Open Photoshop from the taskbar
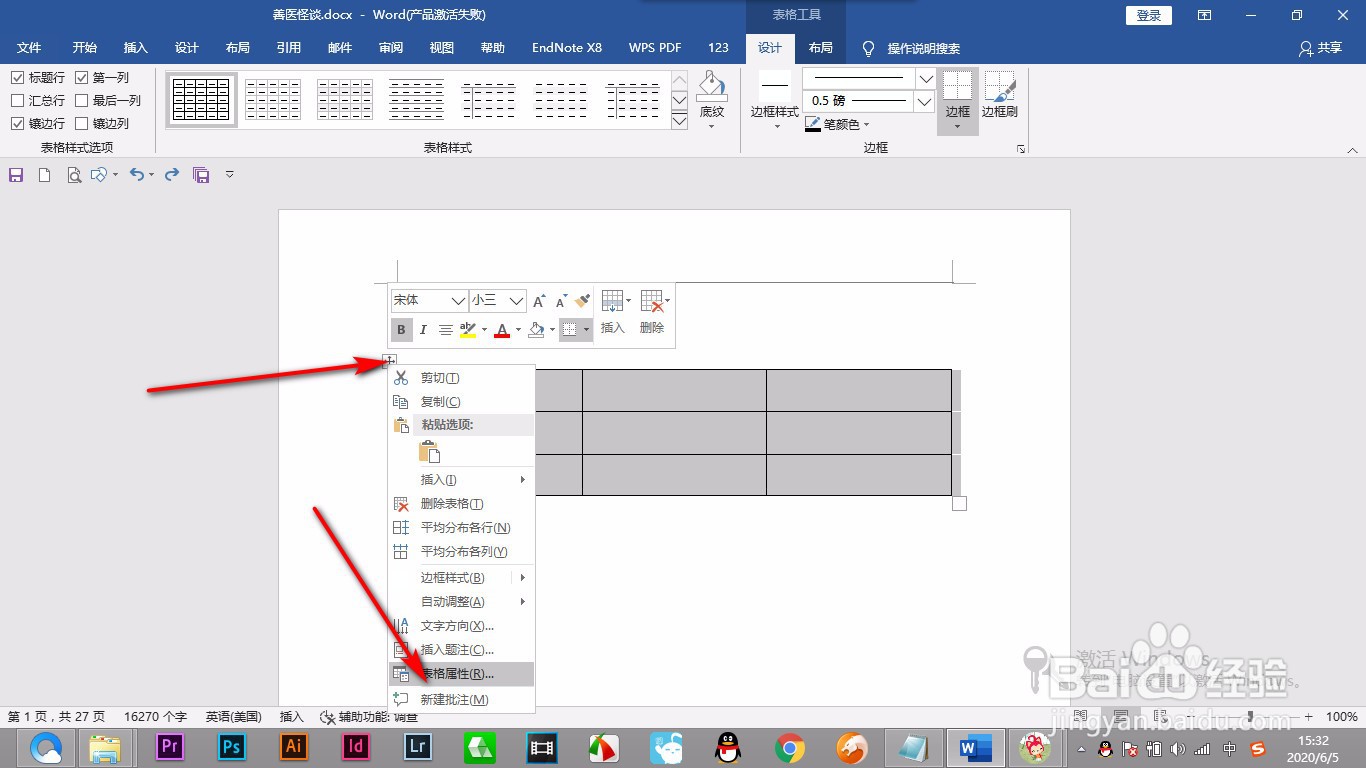 (x=232, y=747)
